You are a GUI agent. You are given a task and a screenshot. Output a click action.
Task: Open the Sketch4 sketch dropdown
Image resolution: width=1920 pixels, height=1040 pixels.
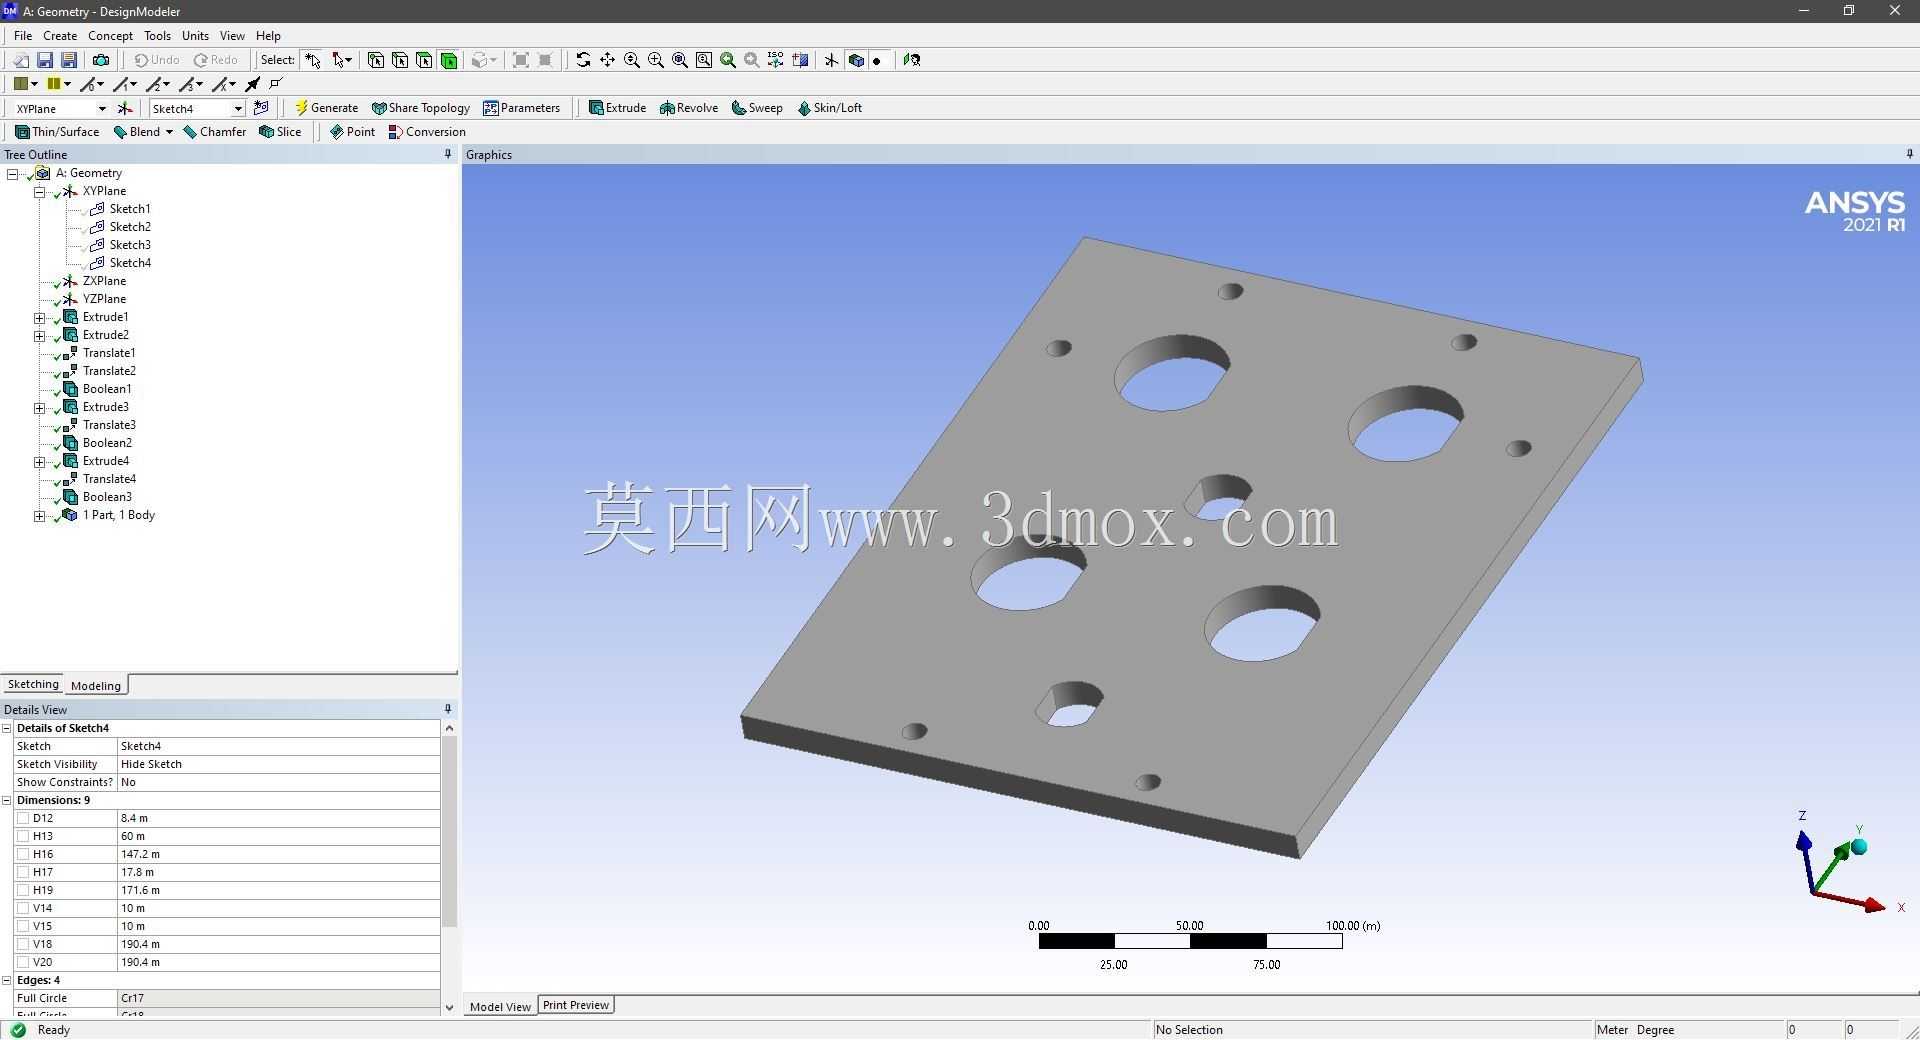238,108
